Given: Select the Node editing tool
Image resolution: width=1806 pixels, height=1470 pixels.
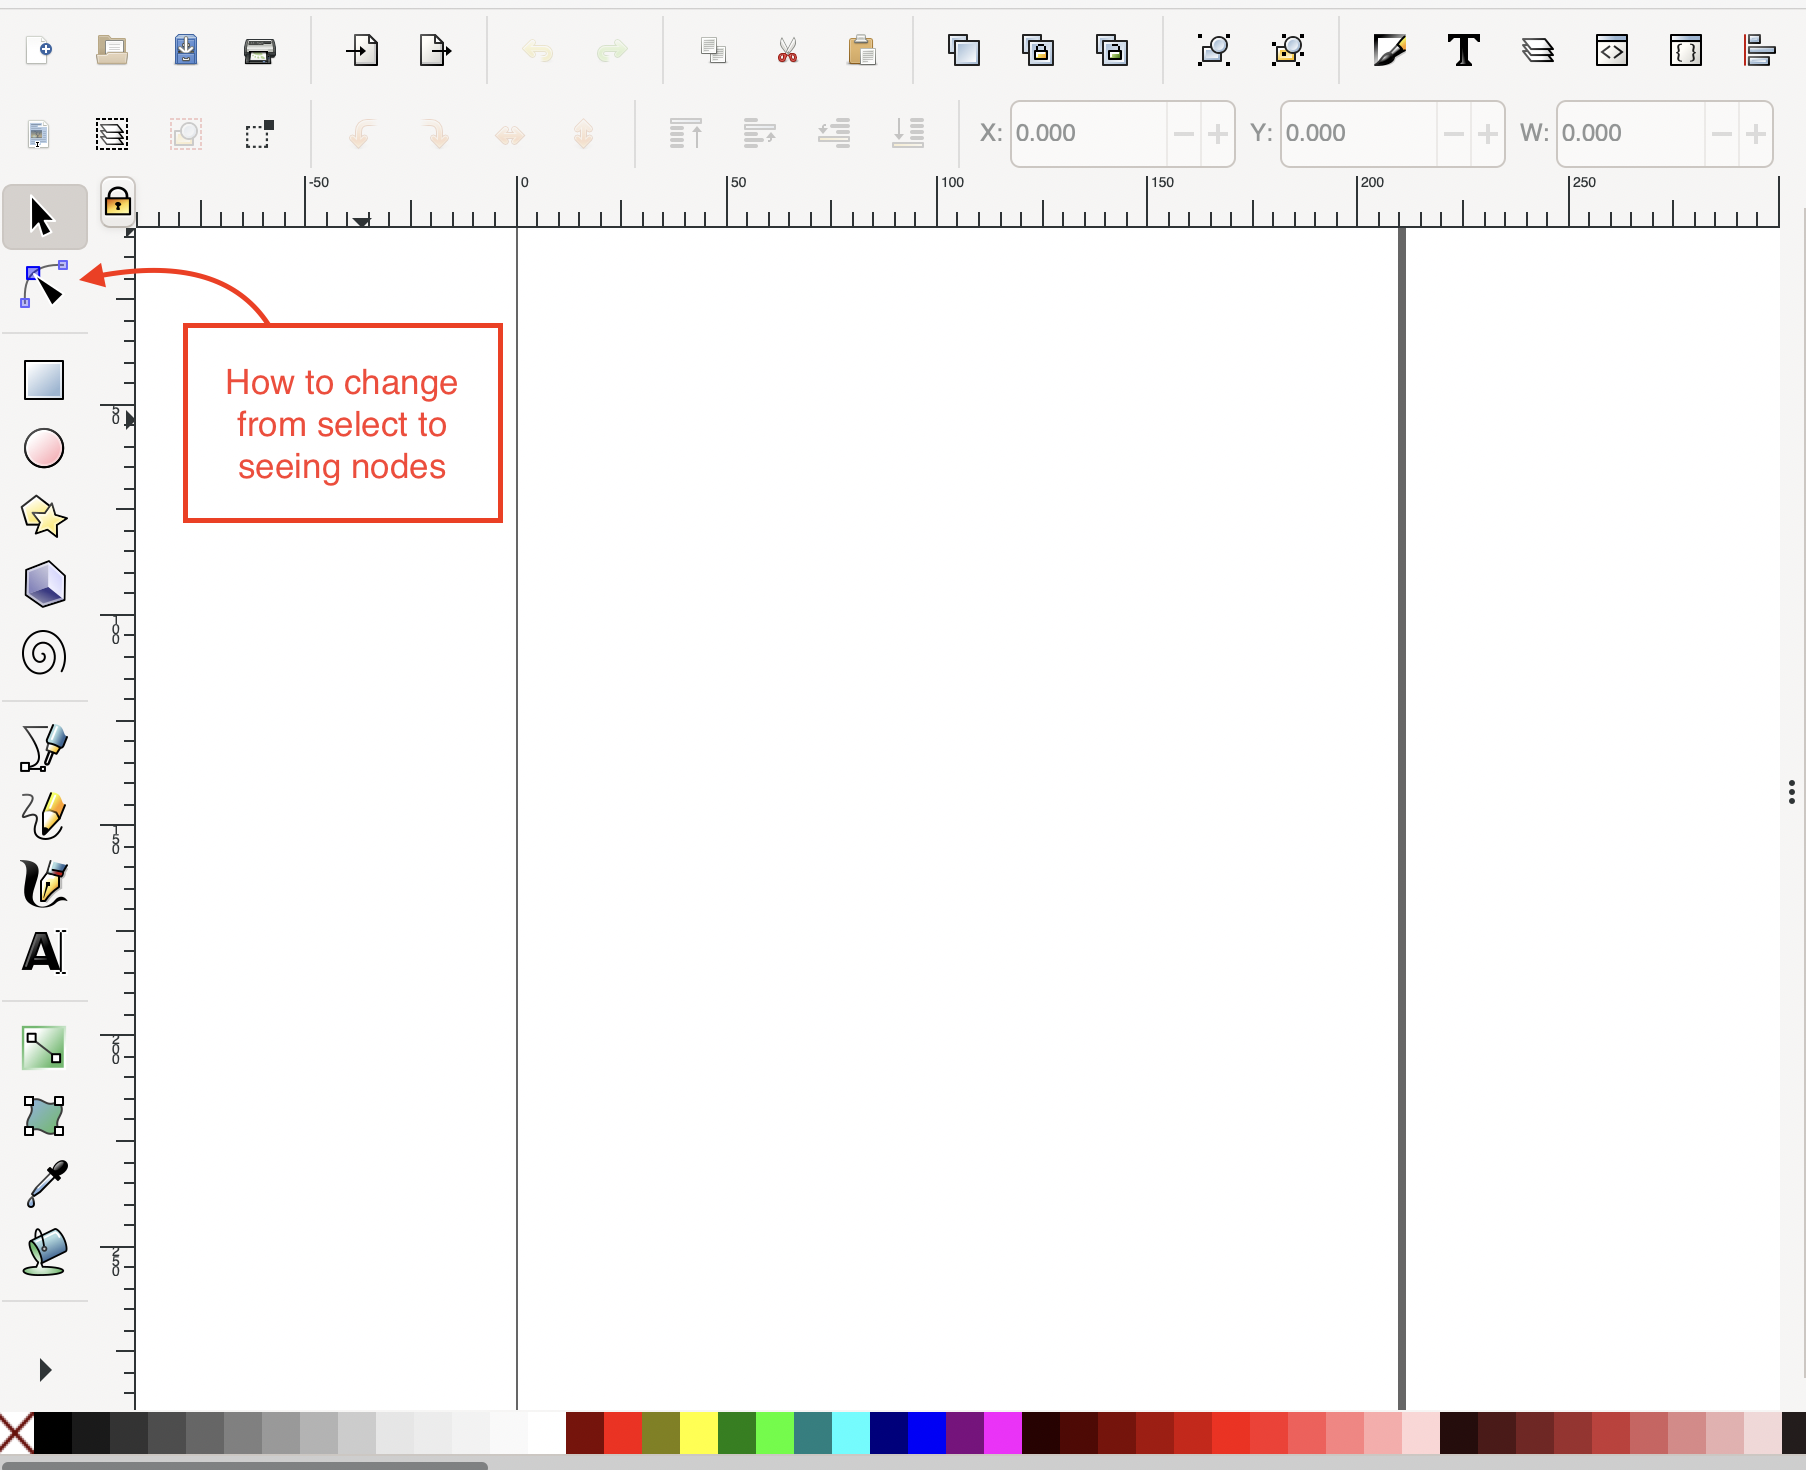Looking at the screenshot, I should coord(44,287).
